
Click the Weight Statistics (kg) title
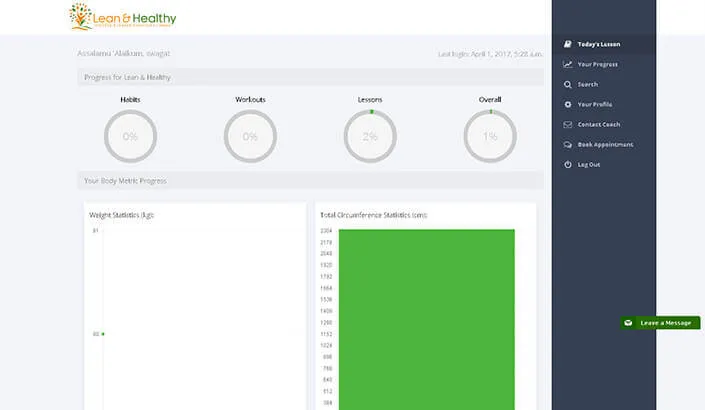coord(121,215)
